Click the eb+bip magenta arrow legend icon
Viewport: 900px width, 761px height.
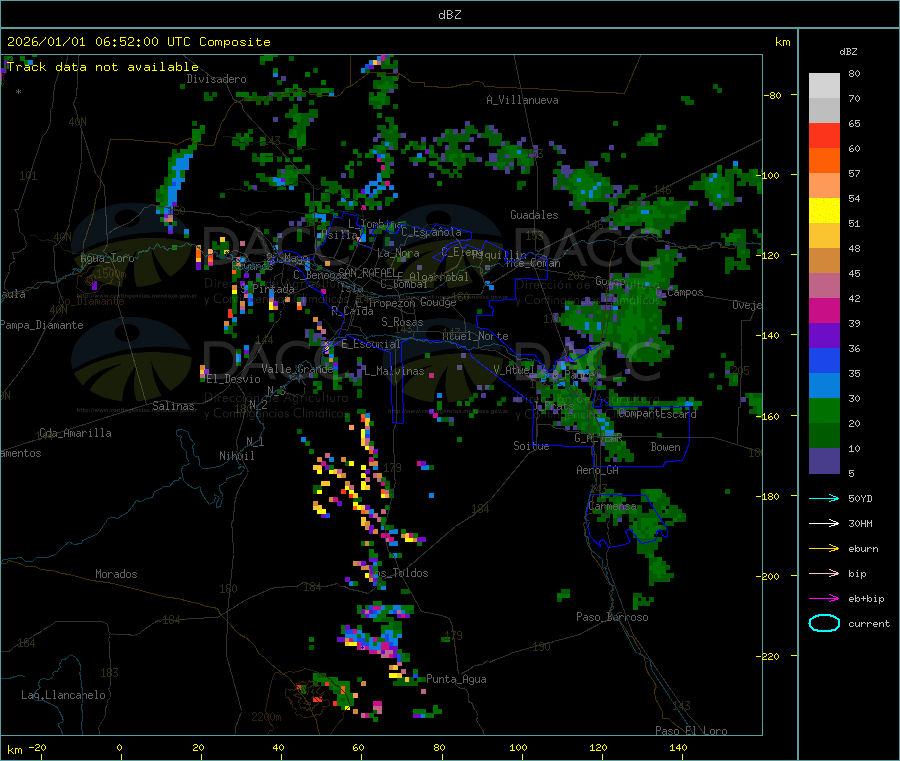pos(824,598)
